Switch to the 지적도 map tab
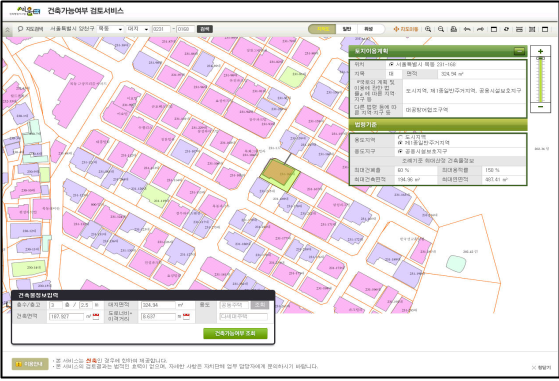Image resolution: width=559 pixels, height=381 pixels. [x=322, y=29]
